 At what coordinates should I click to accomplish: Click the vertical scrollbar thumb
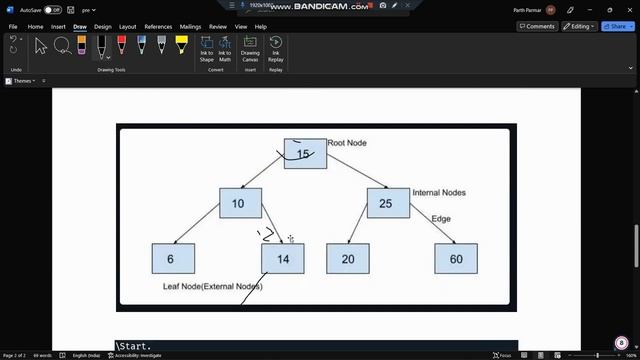point(636,246)
